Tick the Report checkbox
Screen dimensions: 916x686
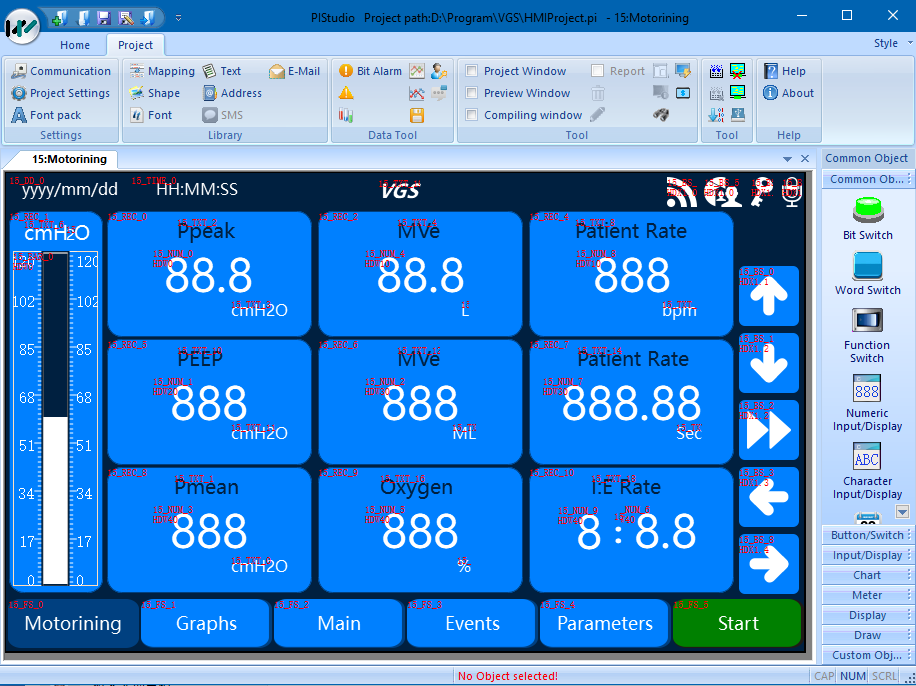pyautogui.click(x=597, y=71)
